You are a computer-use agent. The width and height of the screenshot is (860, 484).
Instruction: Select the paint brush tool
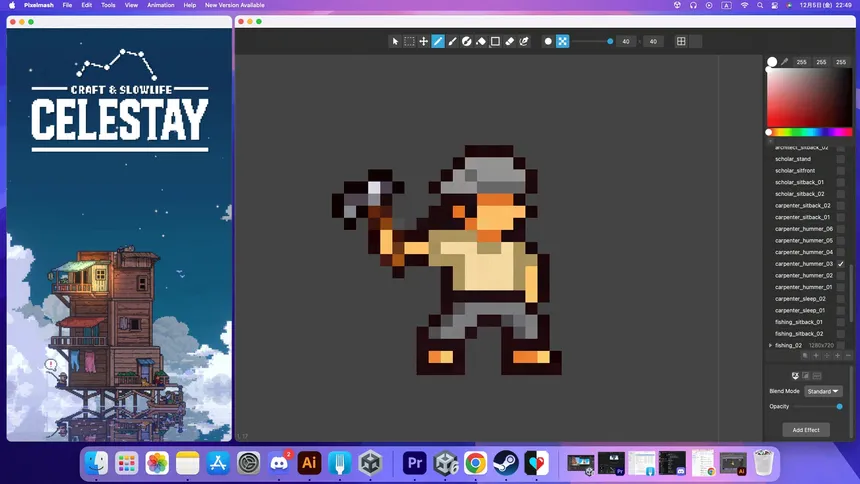click(x=452, y=41)
